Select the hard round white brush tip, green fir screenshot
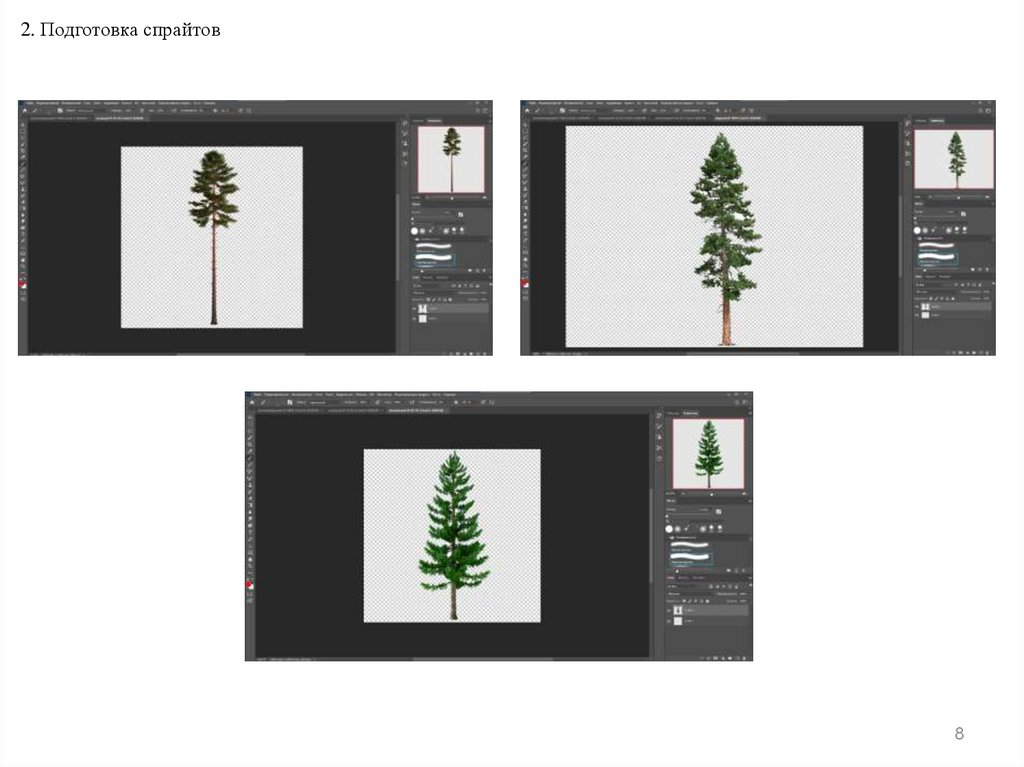Screen dimensions: 1024x767 click(x=669, y=529)
